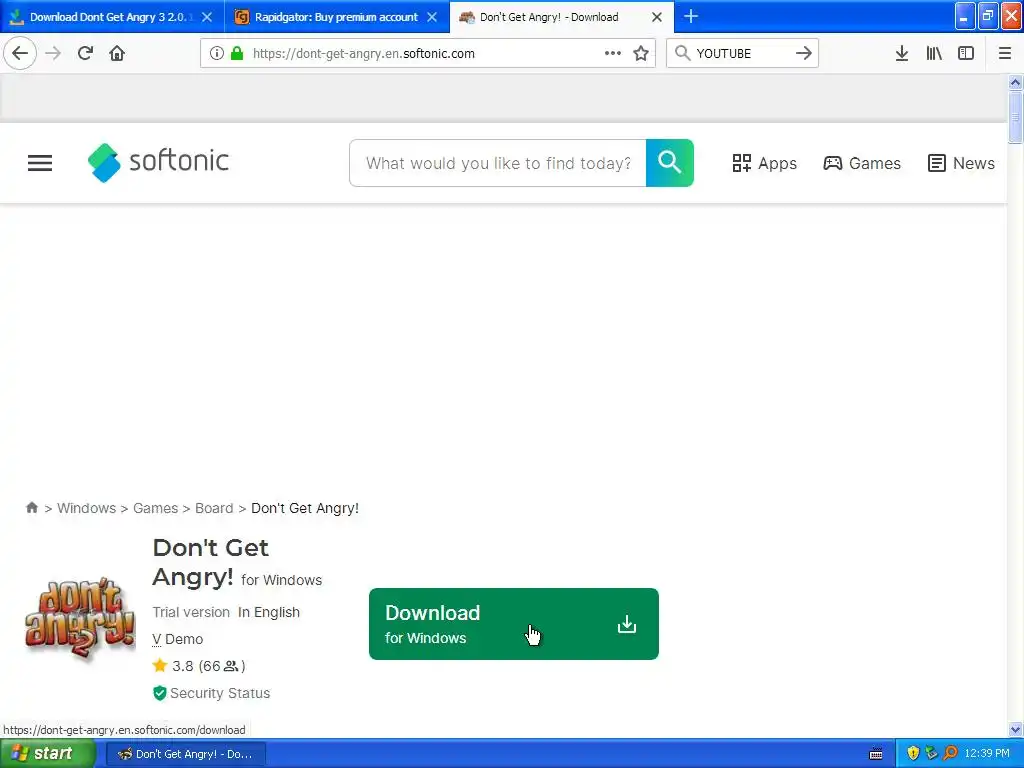Open page actions three-dots menu
This screenshot has height=768, width=1024.
(x=613, y=54)
